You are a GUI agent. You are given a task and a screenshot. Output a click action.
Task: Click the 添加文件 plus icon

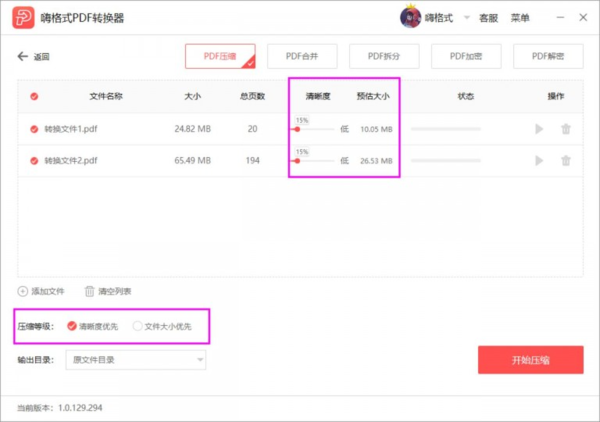[23, 291]
